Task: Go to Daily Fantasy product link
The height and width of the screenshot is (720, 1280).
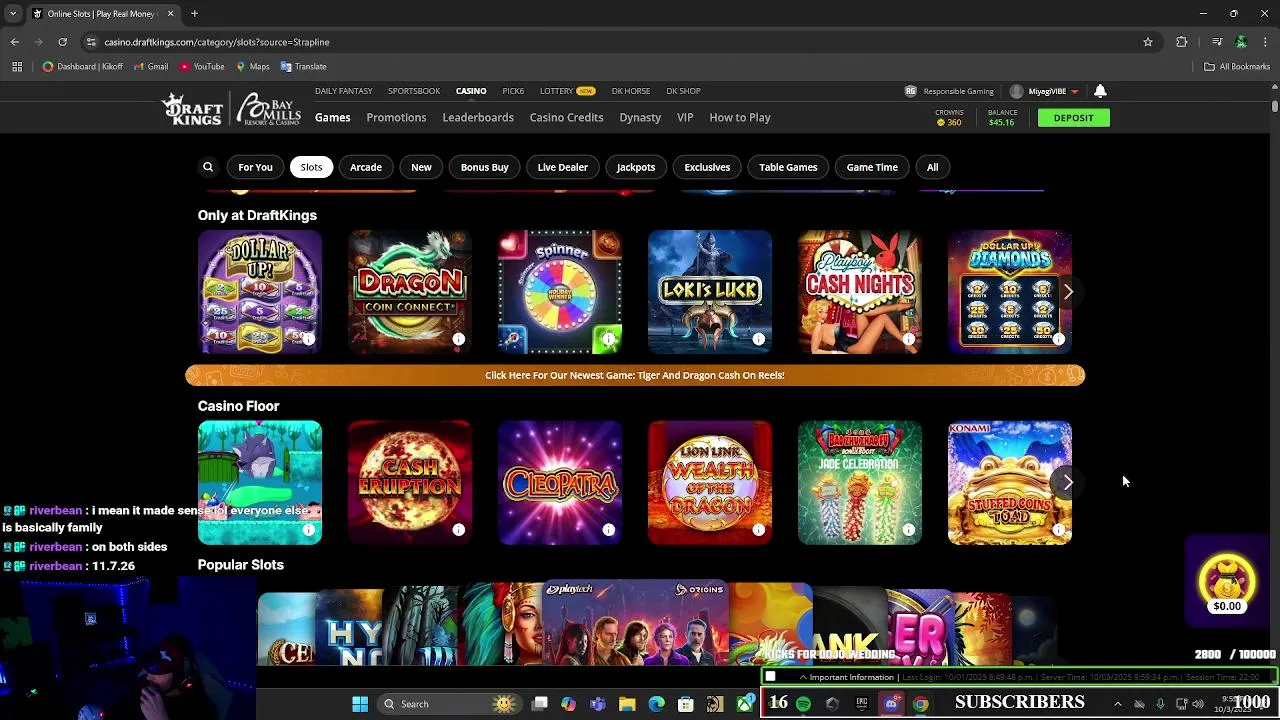Action: click(343, 91)
